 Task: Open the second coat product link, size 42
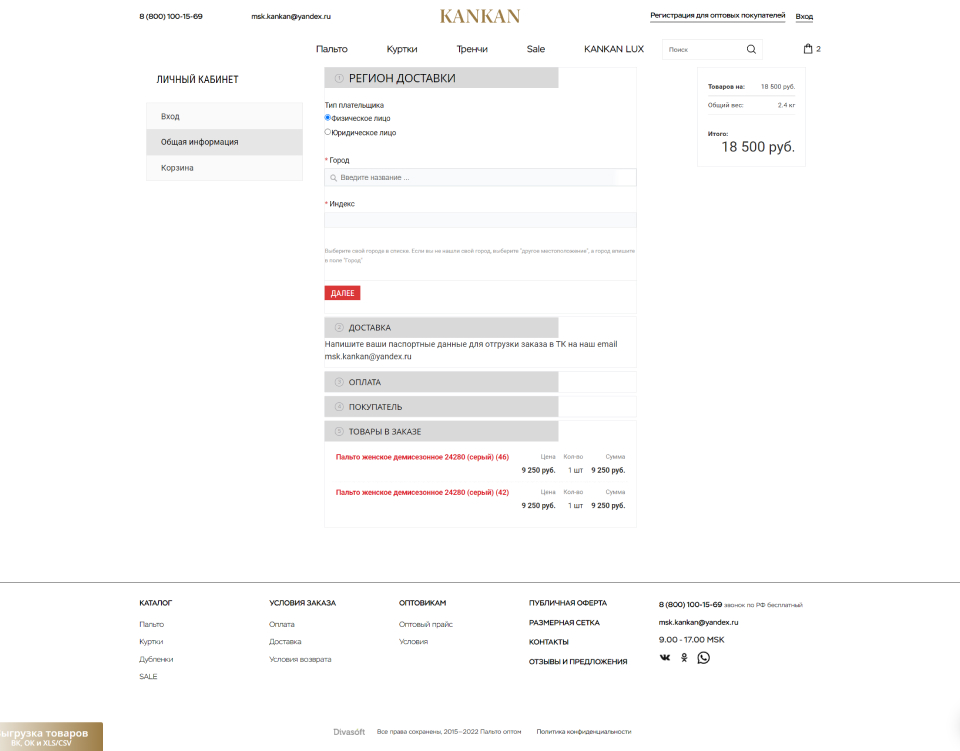click(x=422, y=493)
